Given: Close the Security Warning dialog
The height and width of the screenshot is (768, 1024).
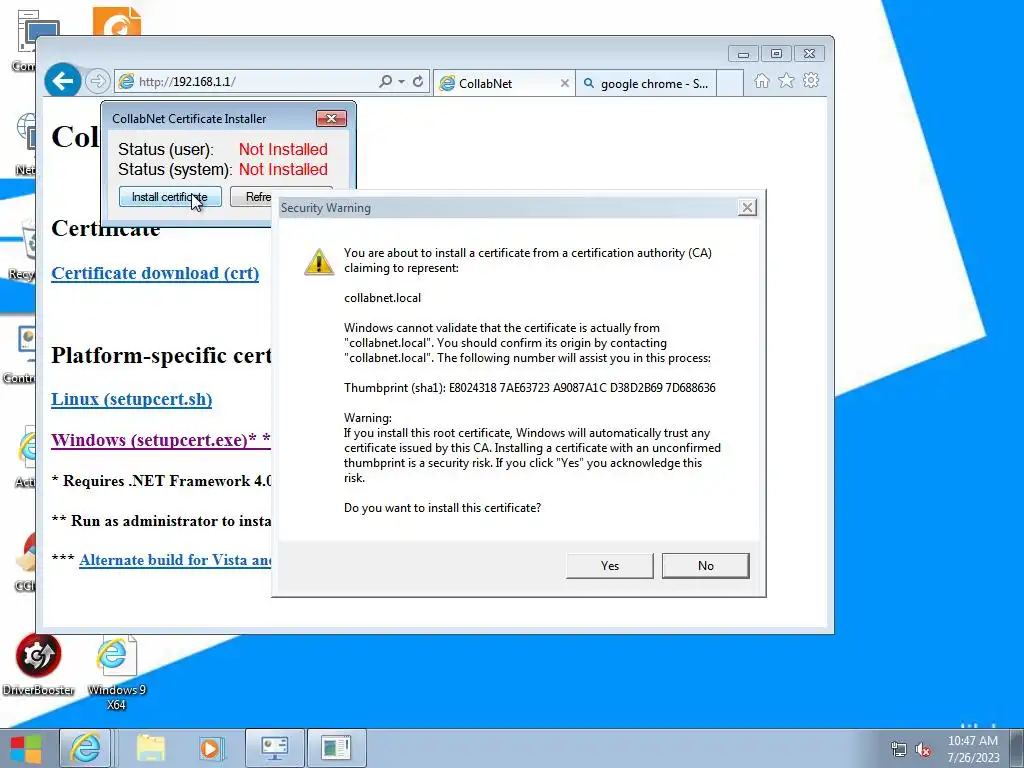Looking at the screenshot, I should (747, 208).
